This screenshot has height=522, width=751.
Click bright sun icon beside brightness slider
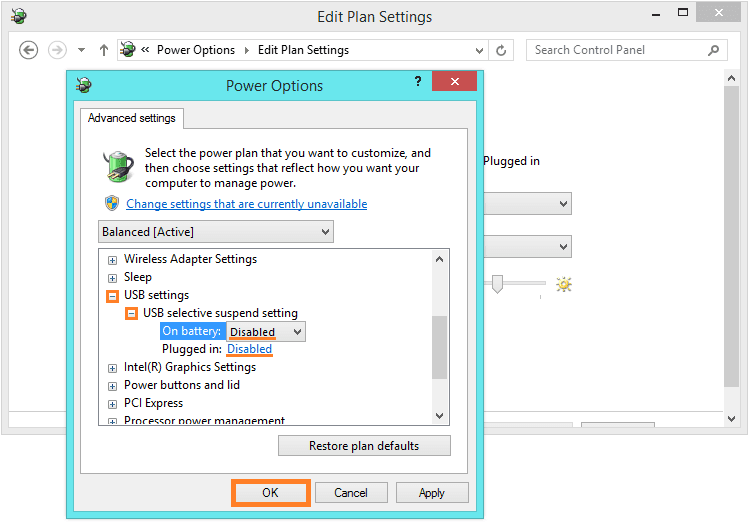(564, 284)
